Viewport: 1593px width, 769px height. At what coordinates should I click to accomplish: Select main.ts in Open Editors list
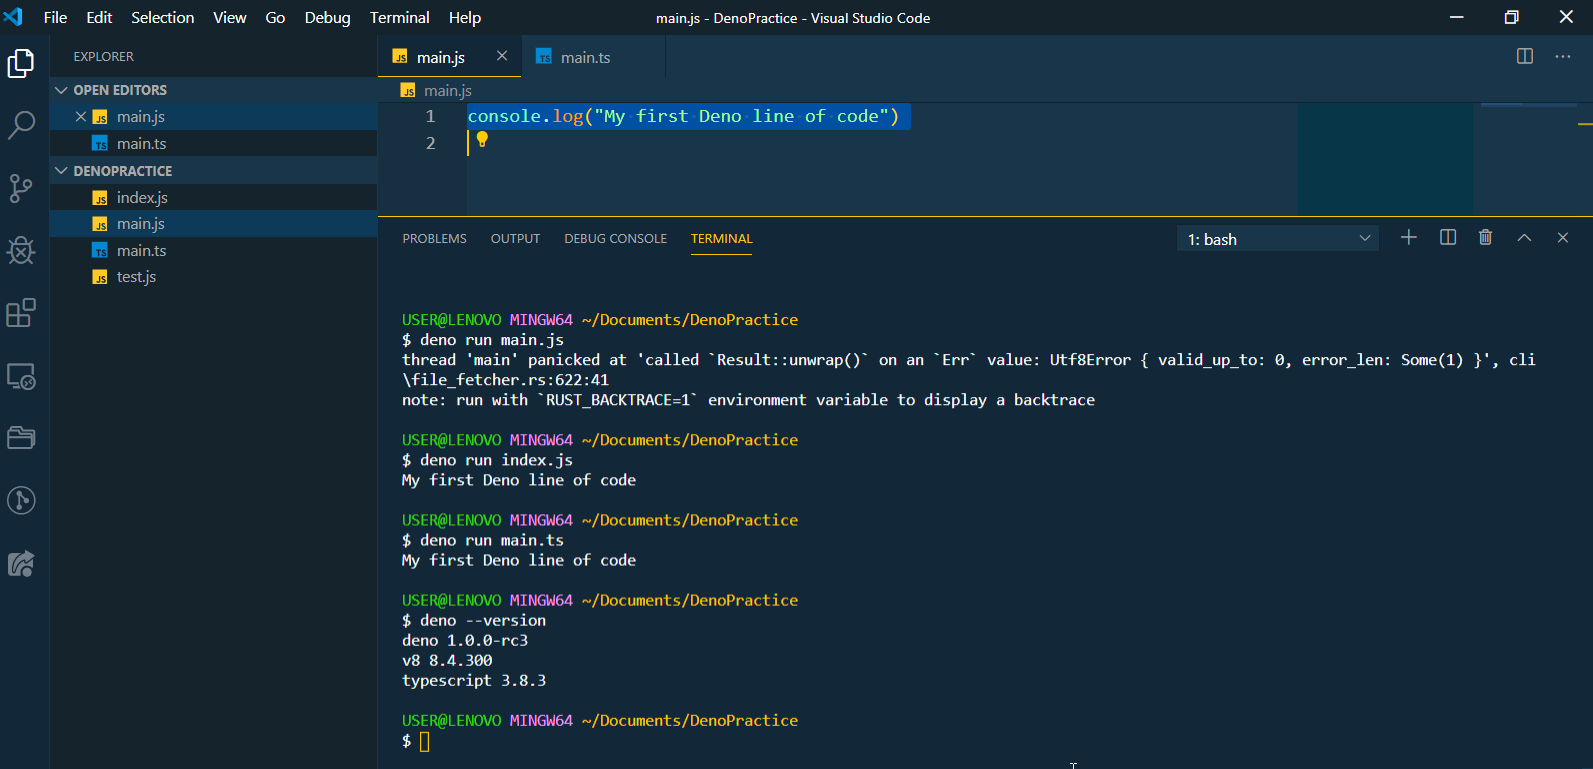[213, 144]
